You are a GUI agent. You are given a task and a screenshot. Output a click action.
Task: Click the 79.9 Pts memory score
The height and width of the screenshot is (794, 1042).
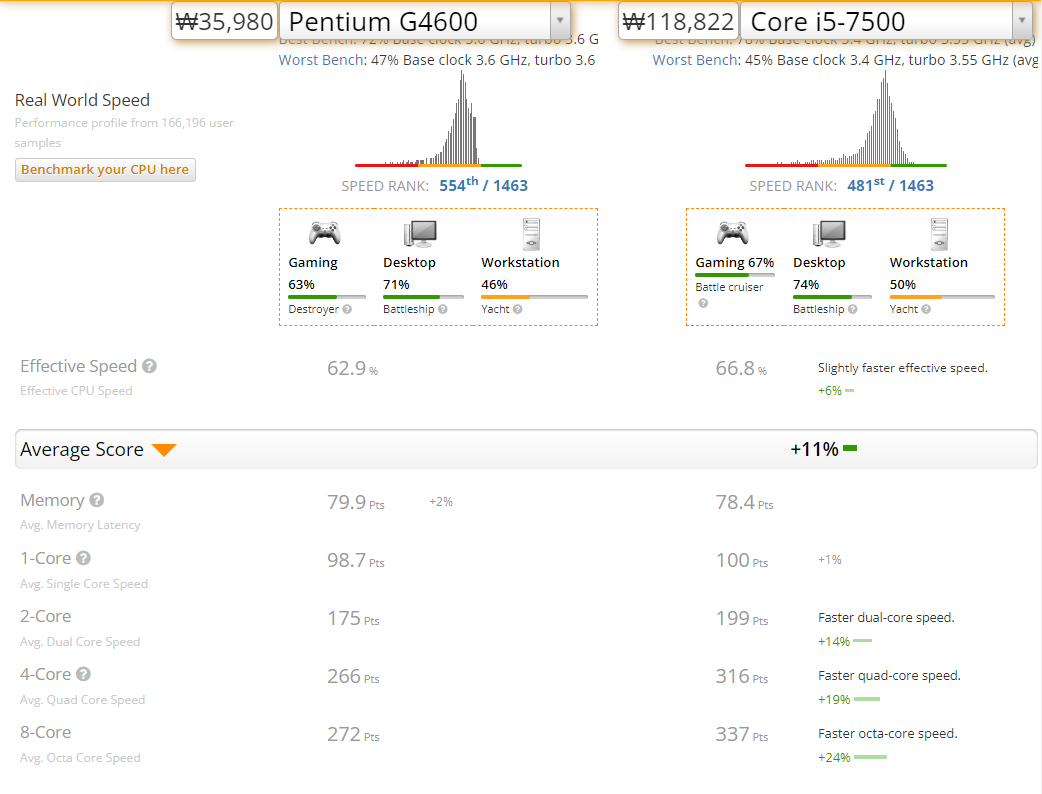coord(356,502)
